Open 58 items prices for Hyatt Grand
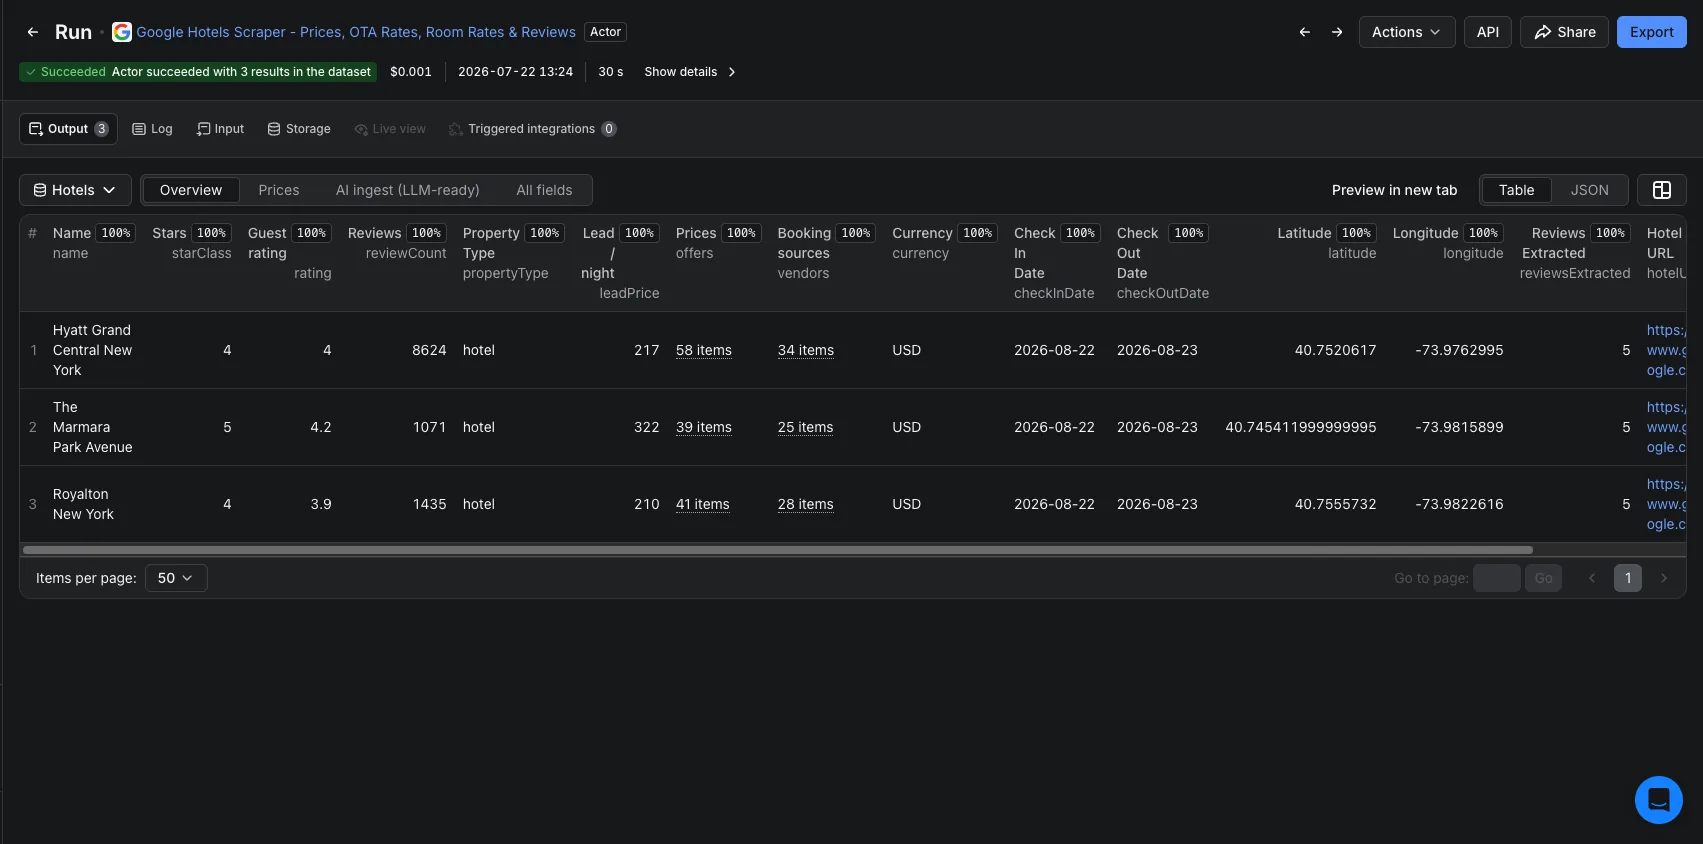Image resolution: width=1703 pixels, height=844 pixels. coord(704,350)
